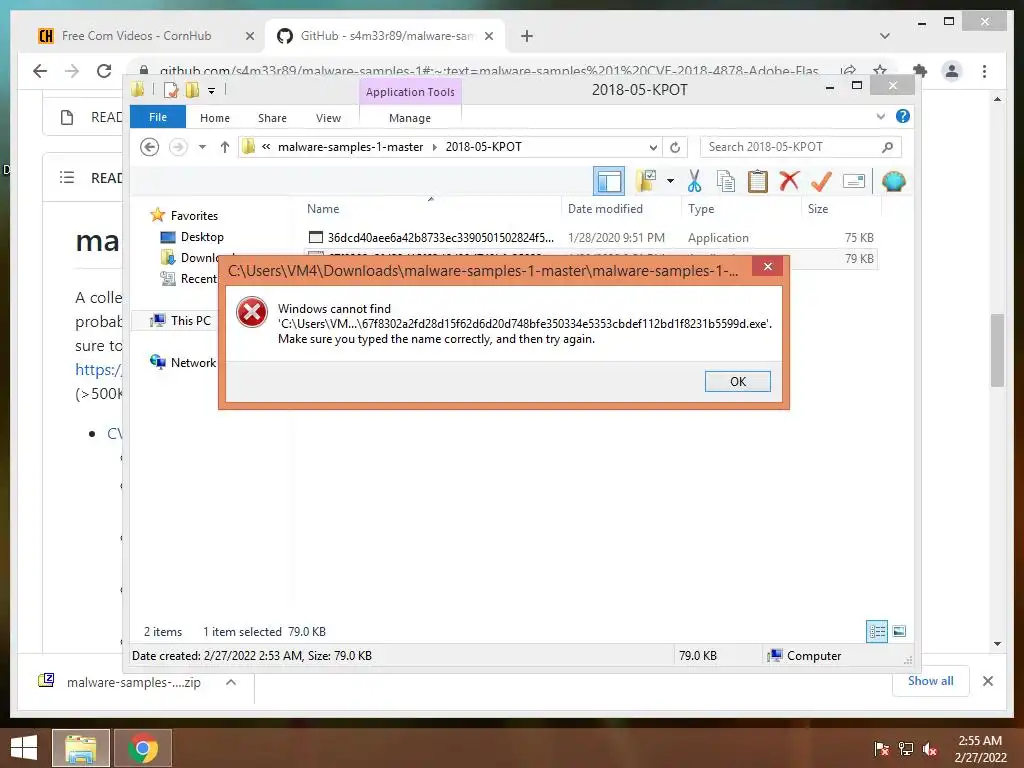The image size is (1024, 768).
Task: Click Explorer's Forward navigation arrow
Action: point(178,147)
